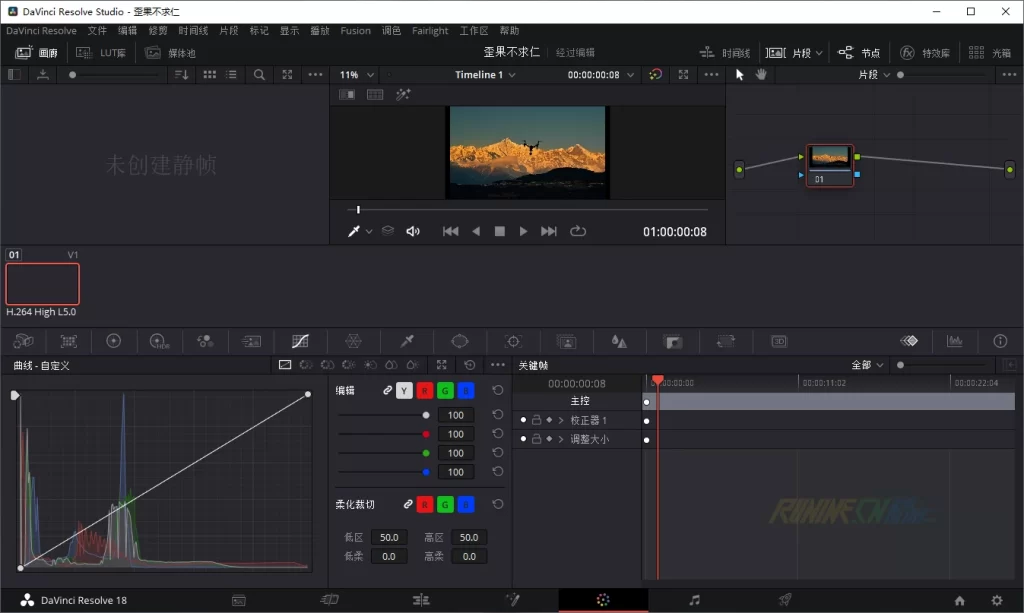1024x613 pixels.
Task: Open the Timeline 1 dropdown
Action: pyautogui.click(x=486, y=75)
